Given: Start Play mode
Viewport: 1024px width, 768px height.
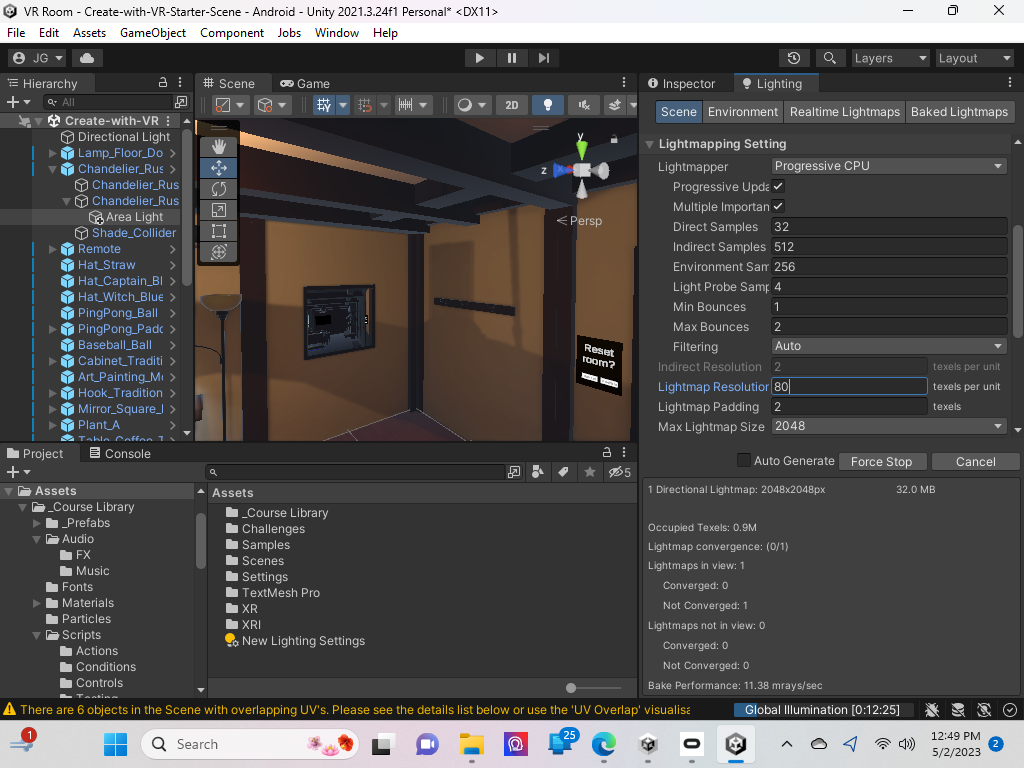Looking at the screenshot, I should coord(479,58).
